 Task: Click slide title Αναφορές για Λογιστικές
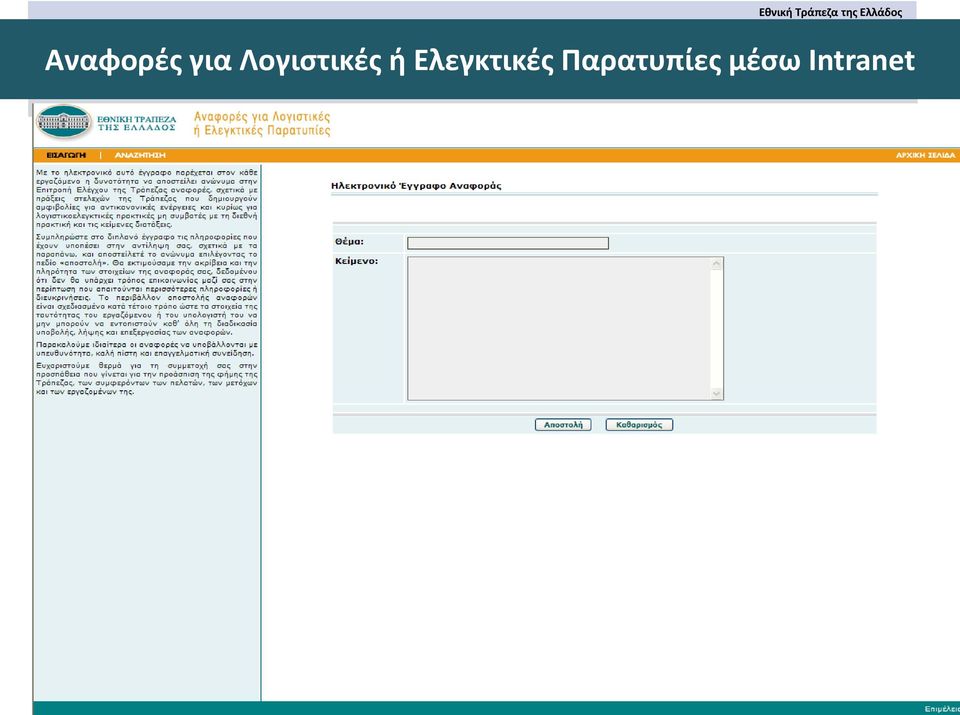pyautogui.click(x=480, y=60)
